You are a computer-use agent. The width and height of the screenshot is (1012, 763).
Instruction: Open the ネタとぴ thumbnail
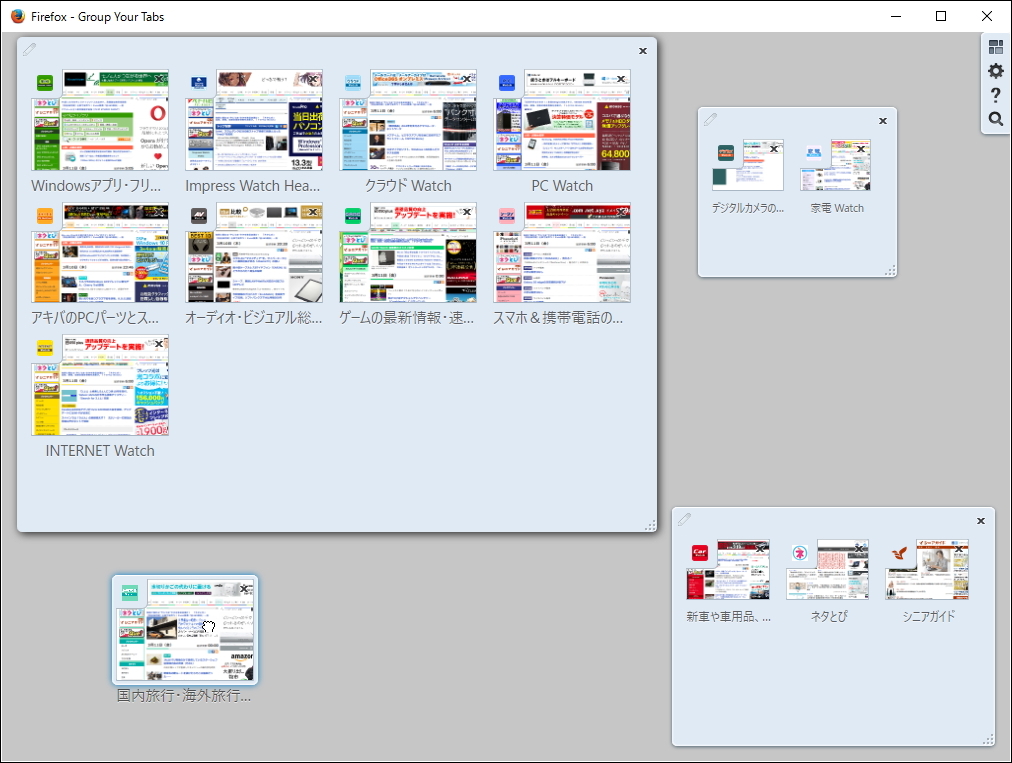click(827, 570)
